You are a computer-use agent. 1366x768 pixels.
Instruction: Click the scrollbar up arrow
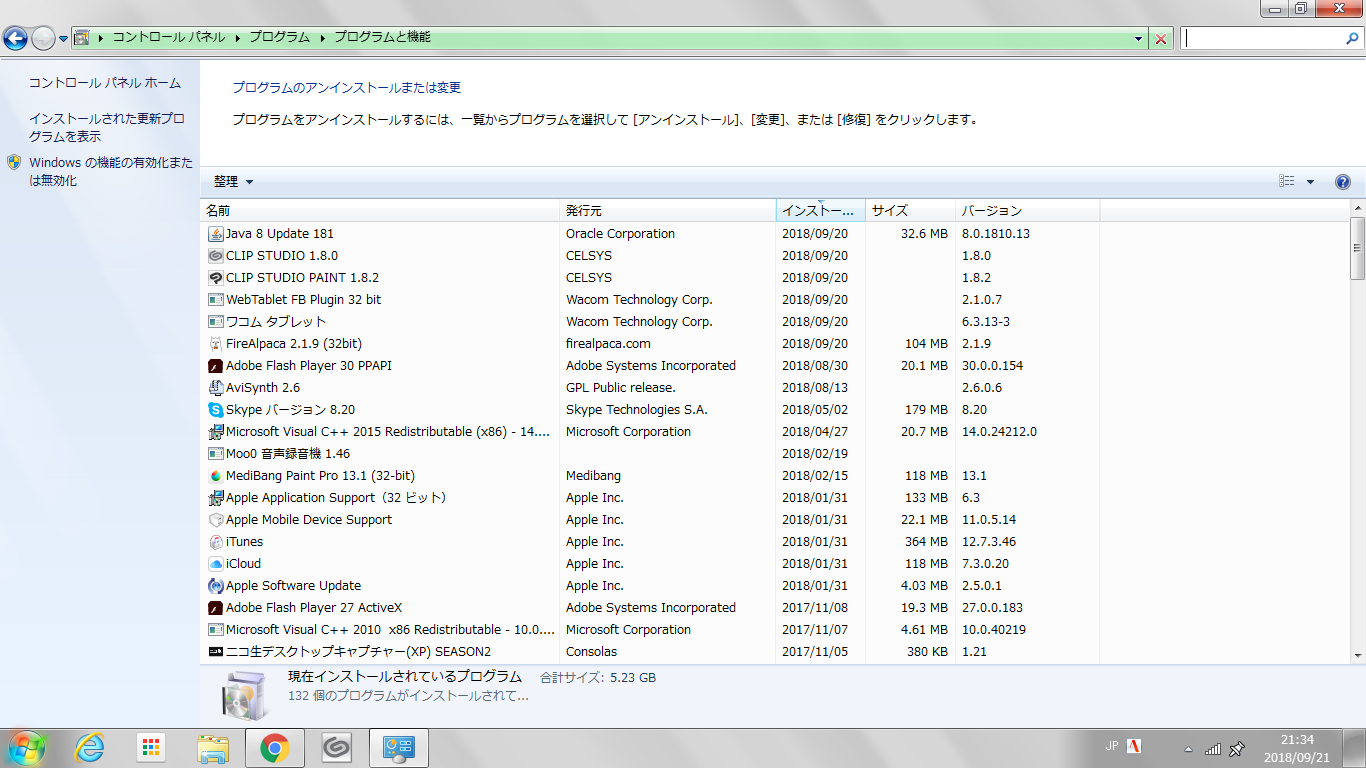point(1357,207)
